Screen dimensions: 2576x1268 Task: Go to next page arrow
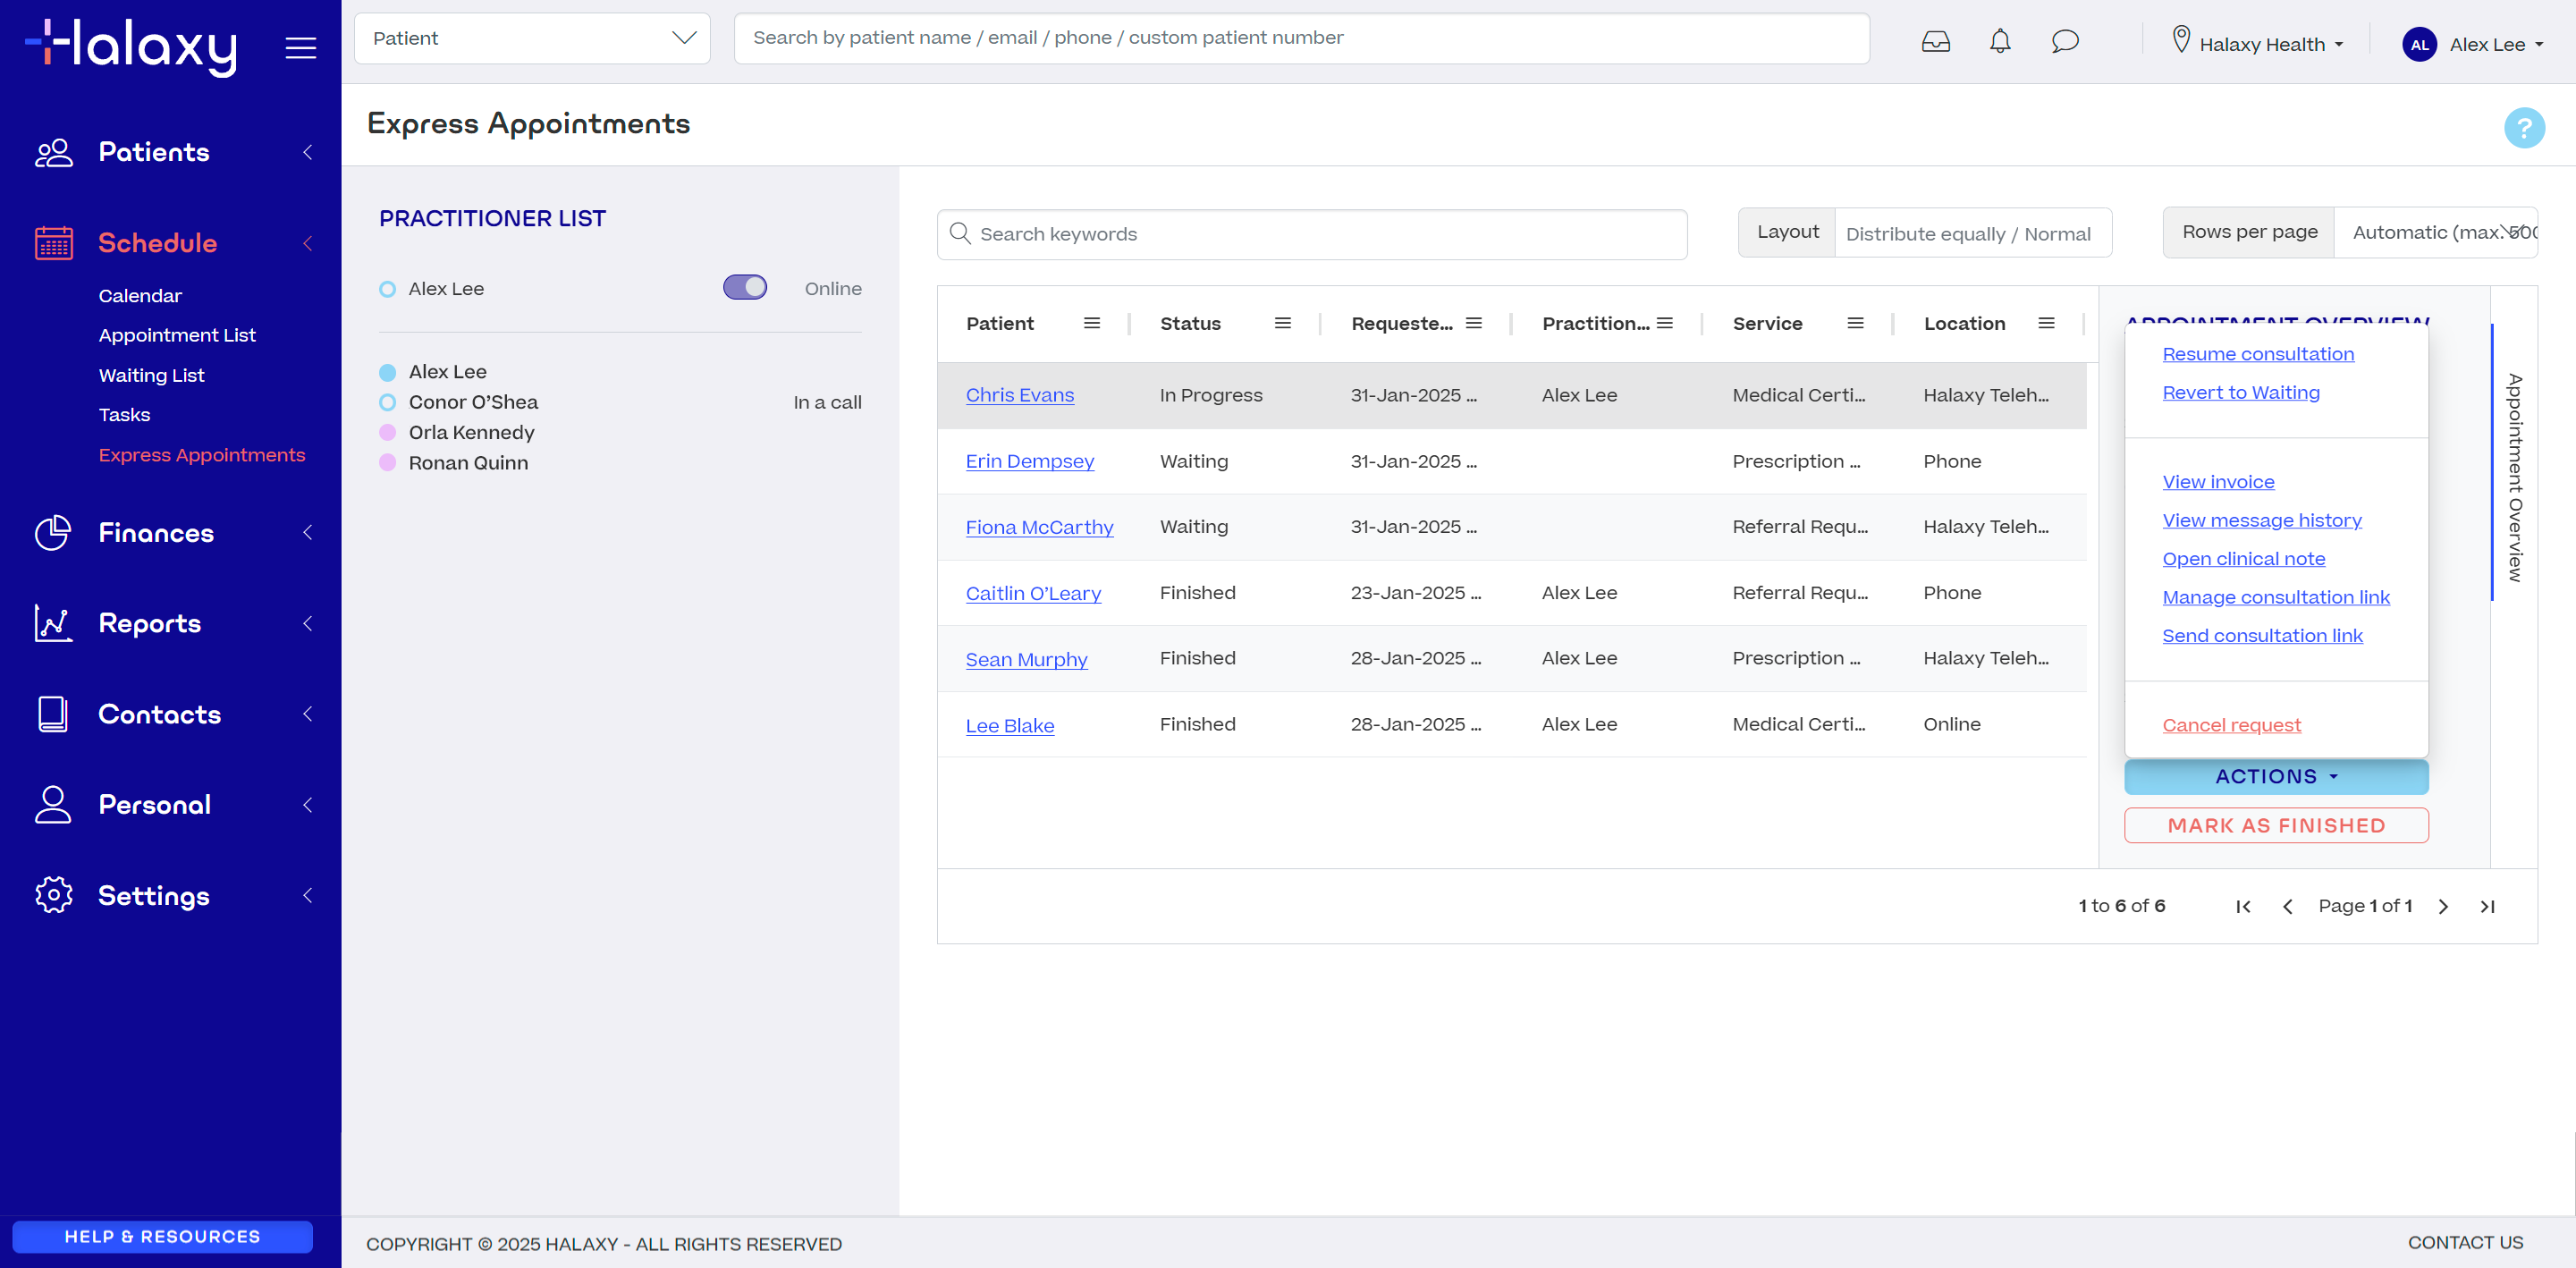click(x=2443, y=906)
